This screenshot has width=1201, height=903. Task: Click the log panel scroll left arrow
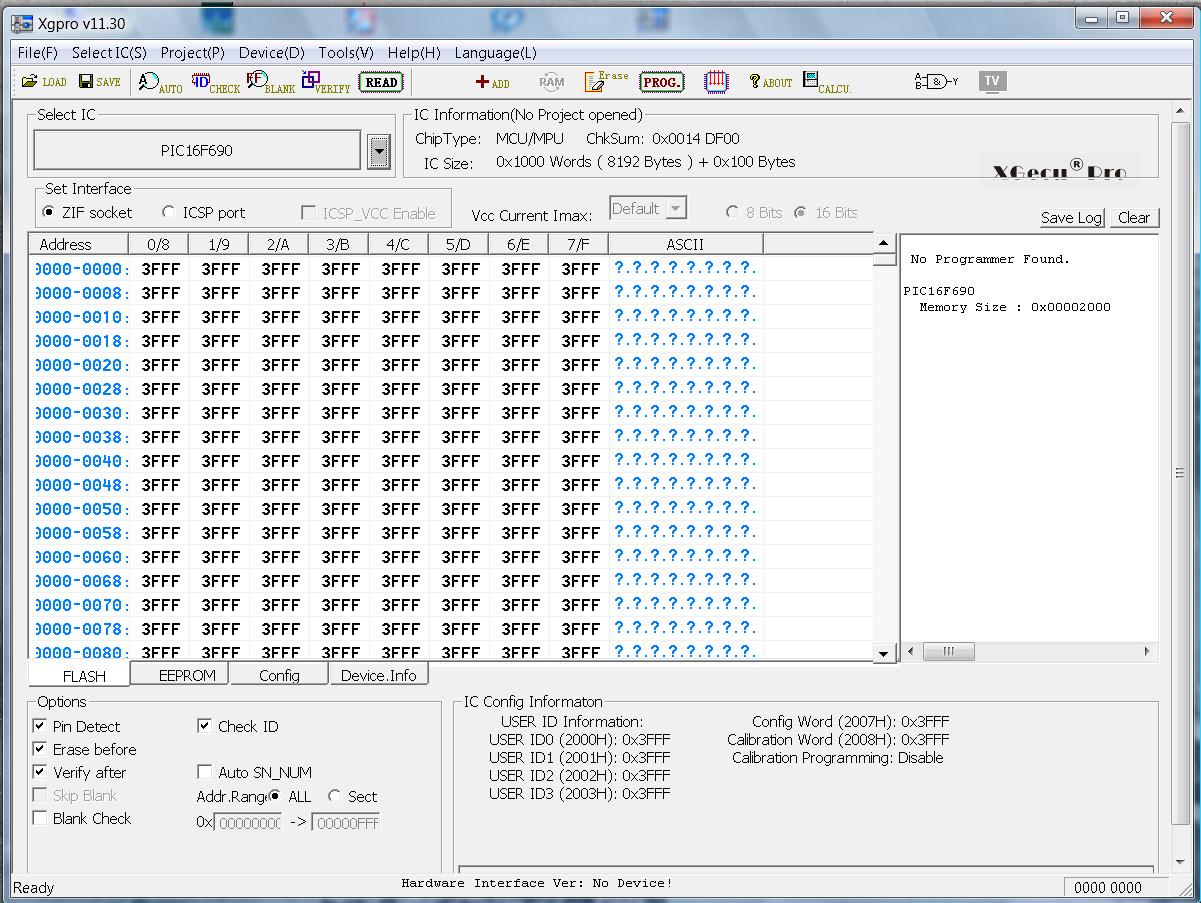click(911, 651)
